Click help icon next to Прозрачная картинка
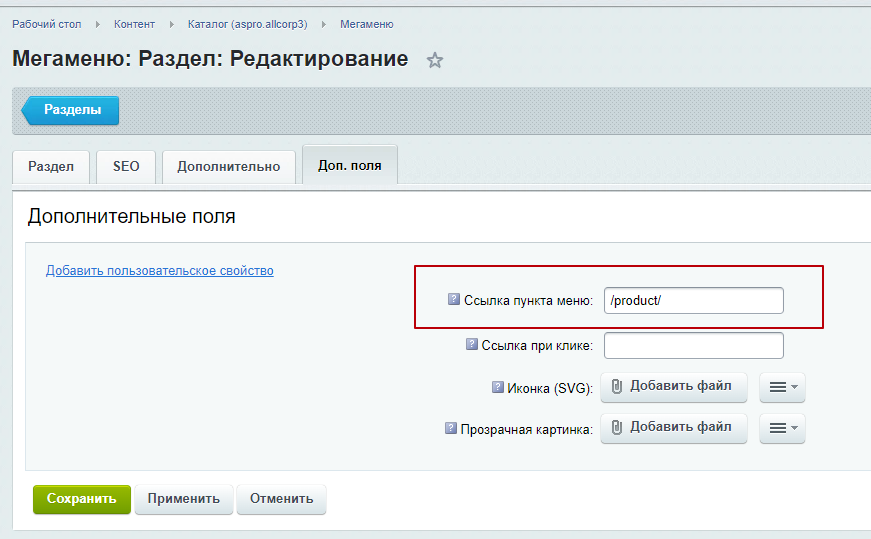 [x=451, y=428]
